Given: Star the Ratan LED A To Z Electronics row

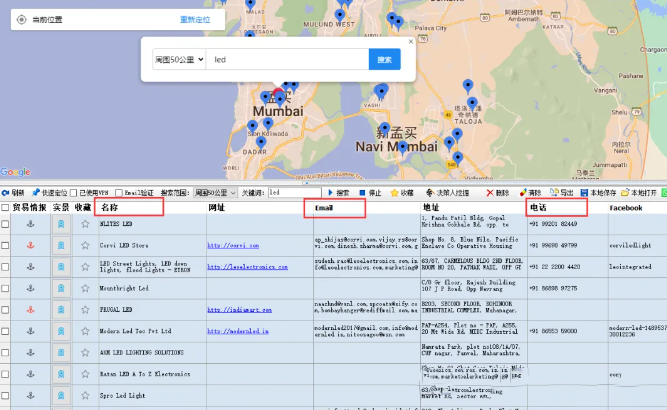Looking at the screenshot, I should point(86,374).
